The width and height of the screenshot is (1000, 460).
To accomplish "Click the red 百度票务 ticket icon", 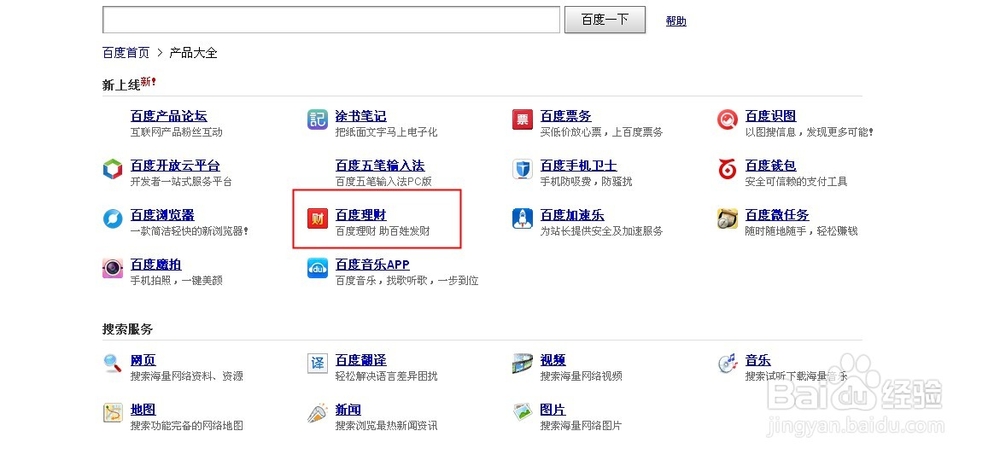I will point(522,119).
